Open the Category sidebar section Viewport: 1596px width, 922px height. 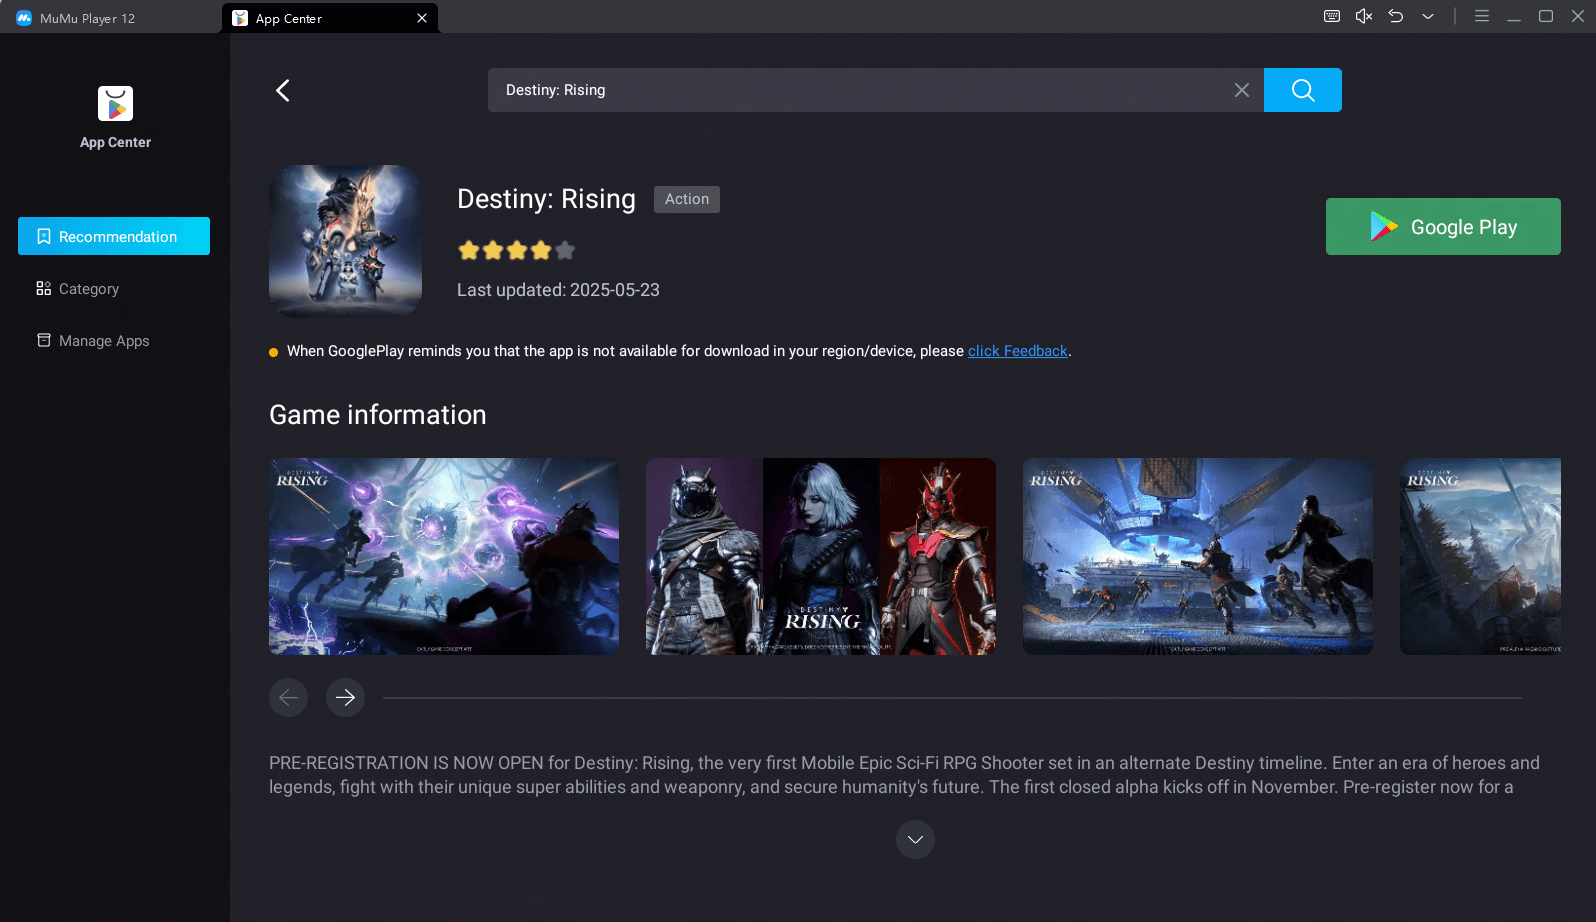(114, 288)
